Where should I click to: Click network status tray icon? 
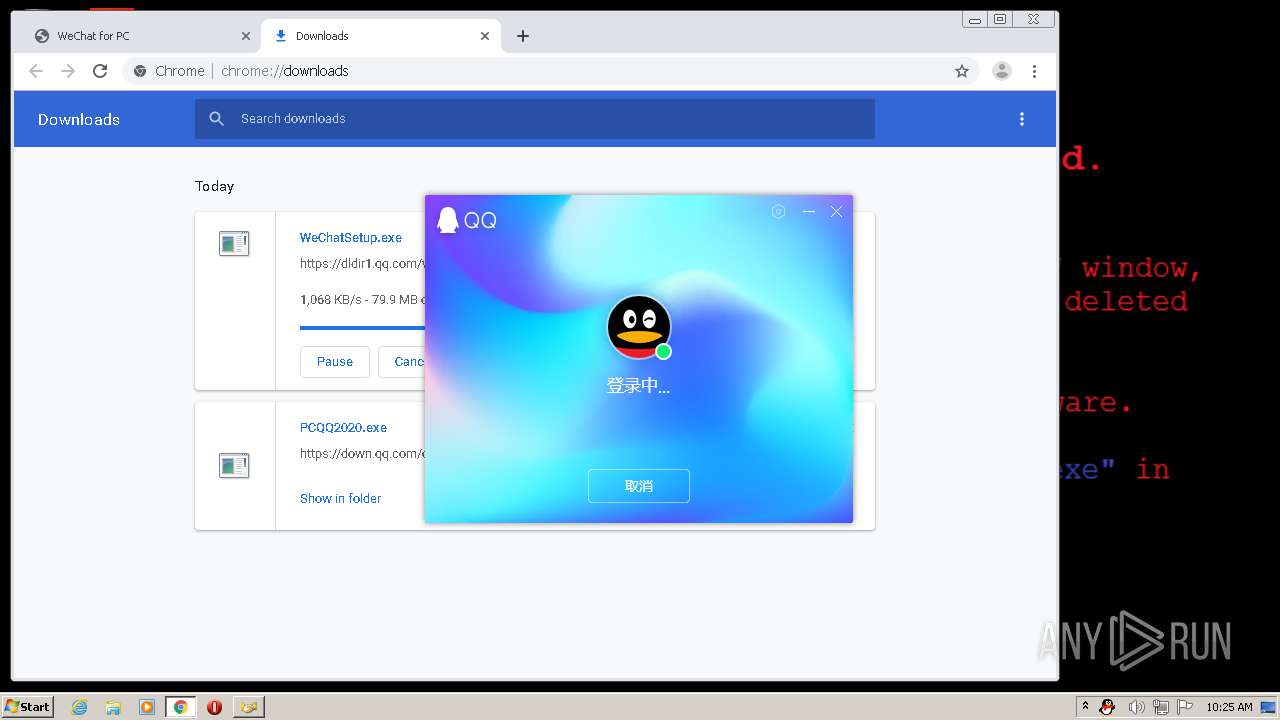pyautogui.click(x=1161, y=707)
